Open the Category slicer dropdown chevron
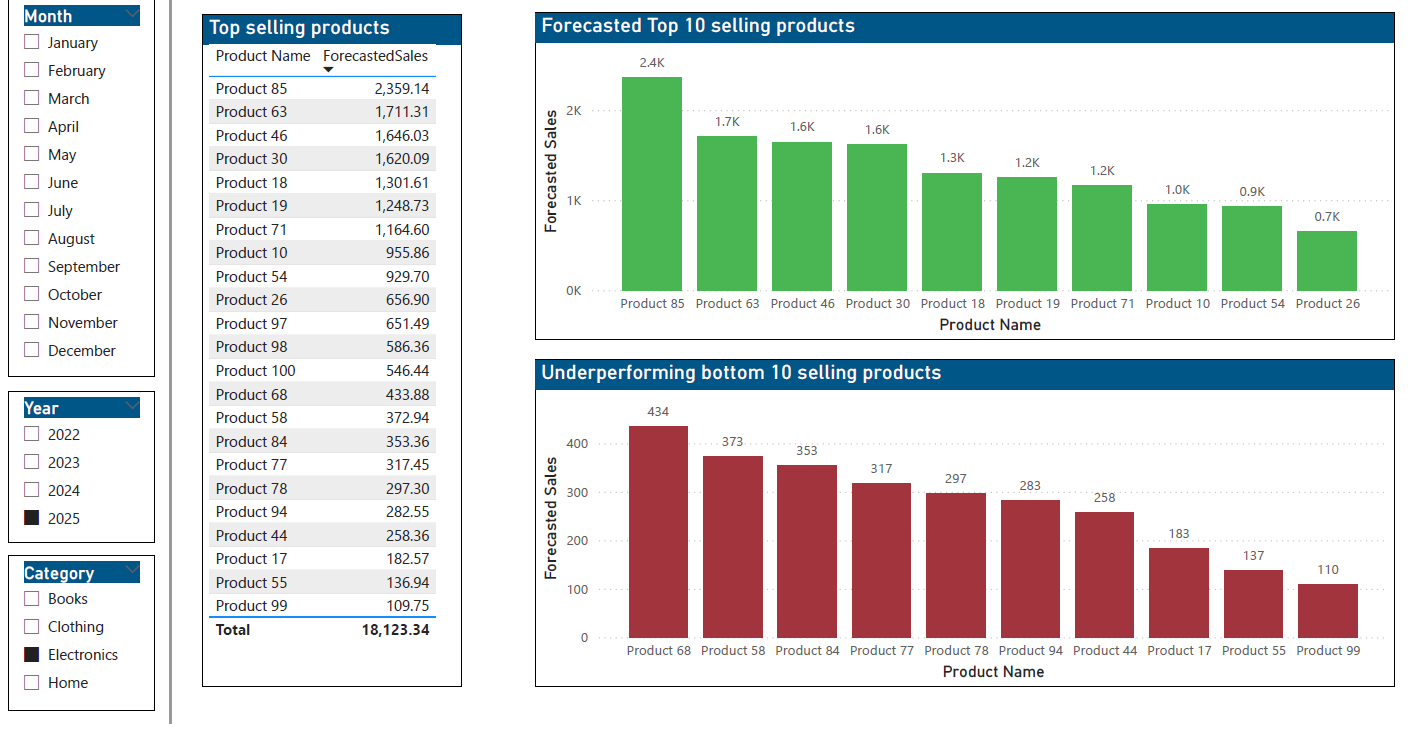Viewport: 1408px width, 733px height. click(133, 572)
